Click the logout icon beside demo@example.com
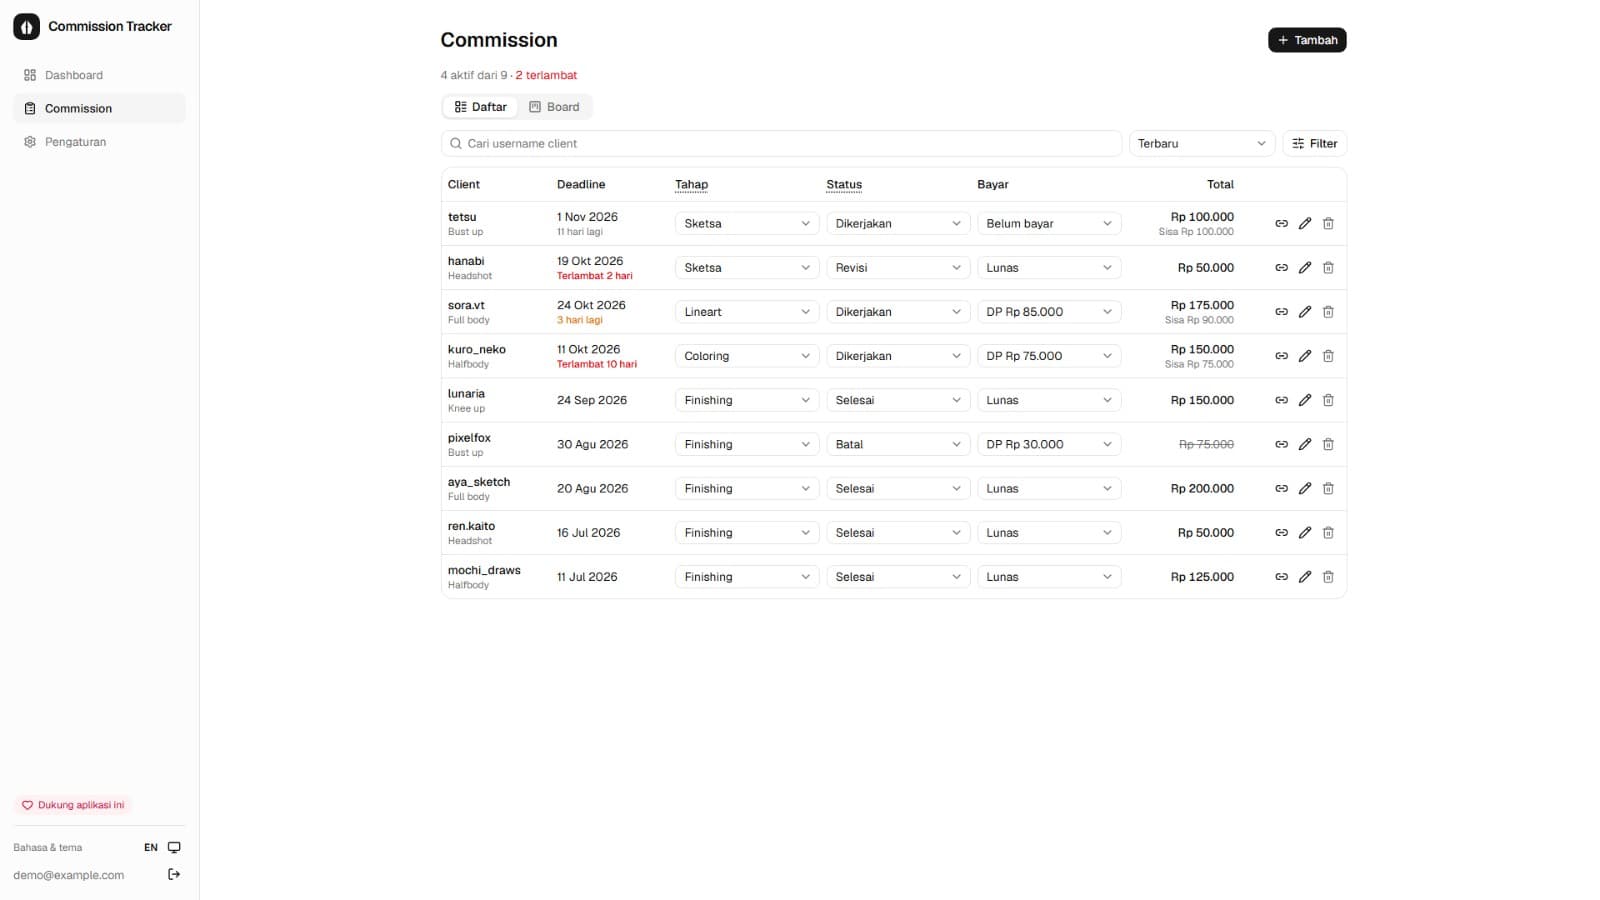The height and width of the screenshot is (900, 1600). [x=174, y=874]
